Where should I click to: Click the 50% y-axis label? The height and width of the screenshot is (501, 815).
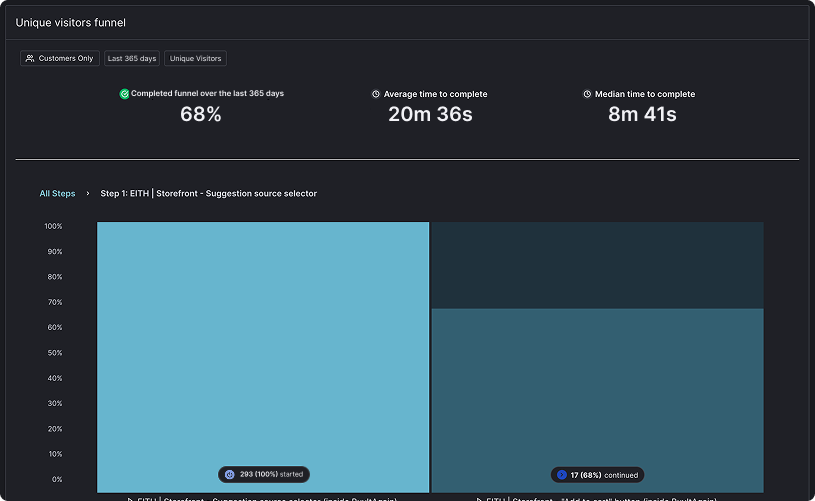[x=55, y=353]
